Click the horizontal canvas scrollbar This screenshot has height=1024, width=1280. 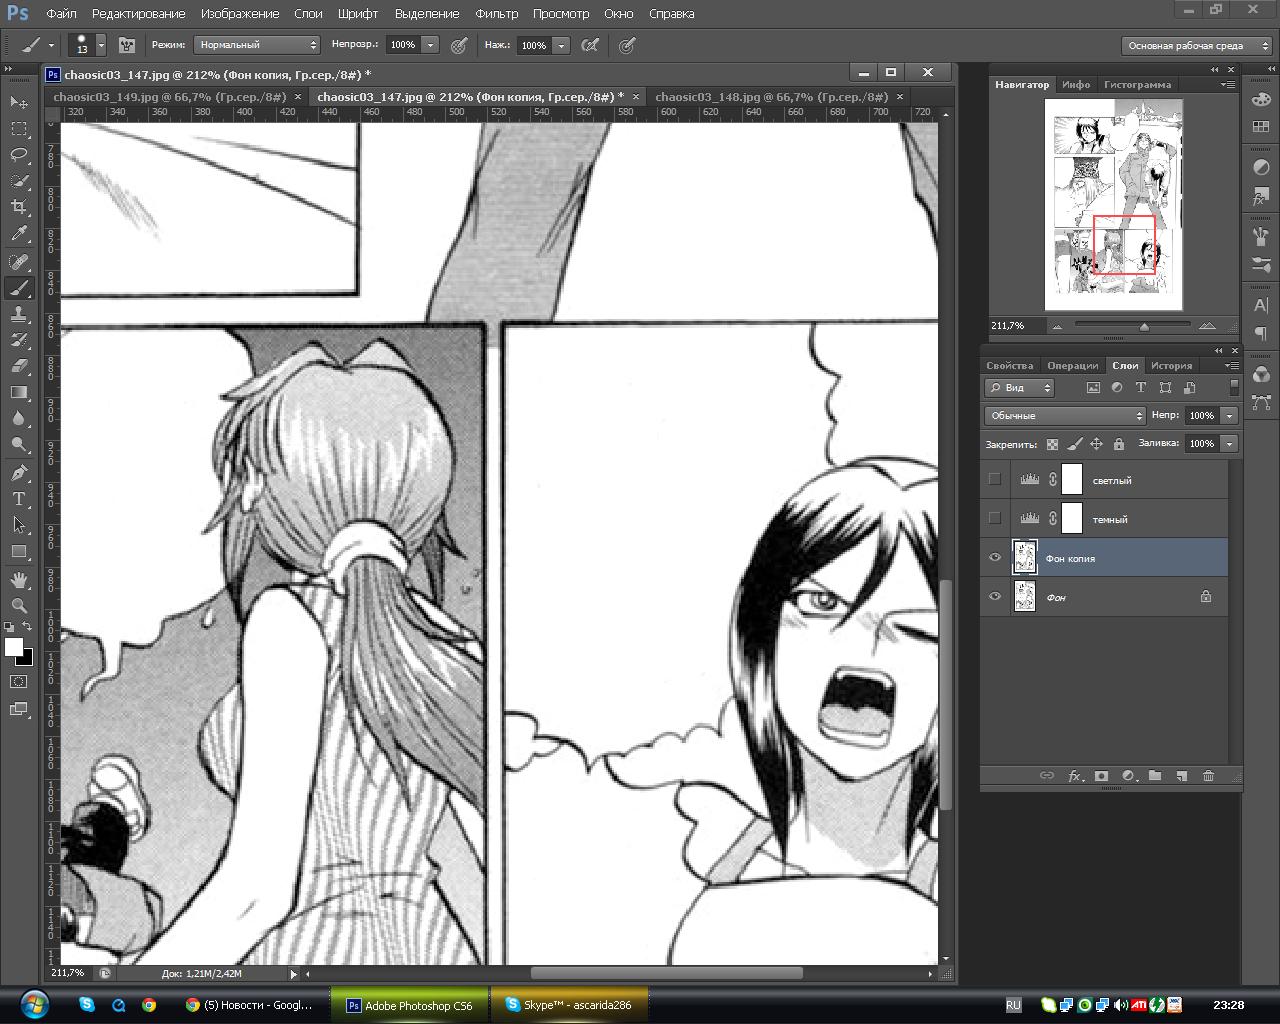667,973
